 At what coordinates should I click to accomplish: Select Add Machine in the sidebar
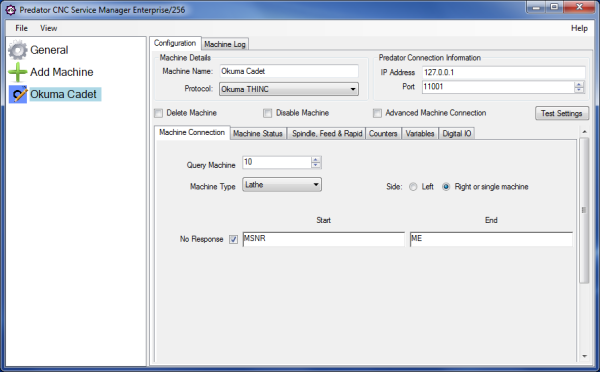click(62, 72)
